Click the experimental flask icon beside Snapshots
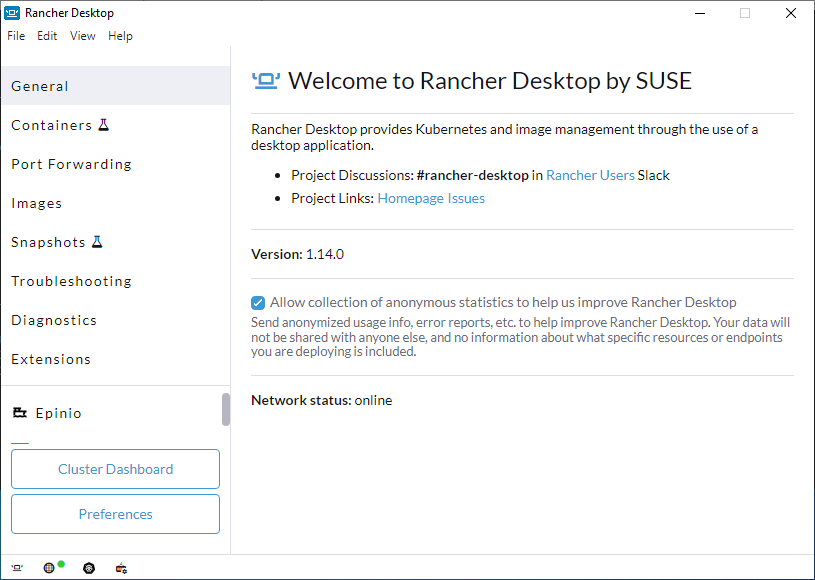Image resolution: width=815 pixels, height=580 pixels. (97, 242)
